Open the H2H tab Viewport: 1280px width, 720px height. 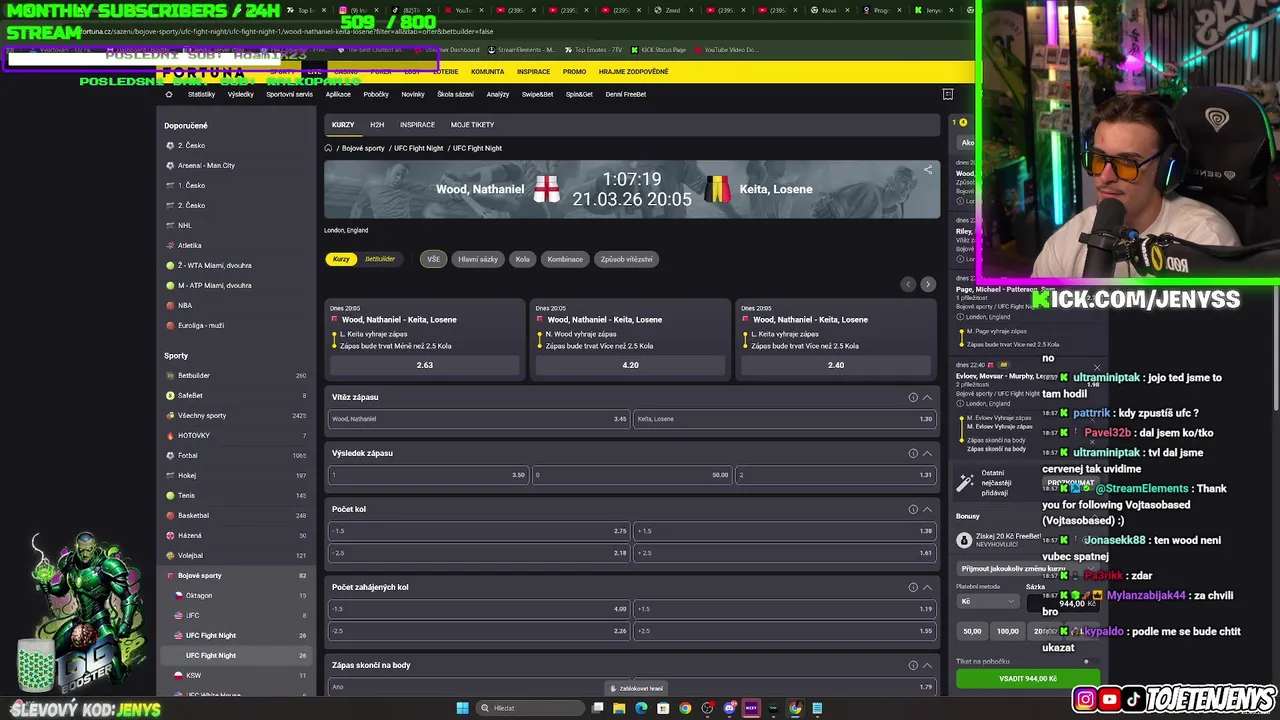tap(377, 125)
